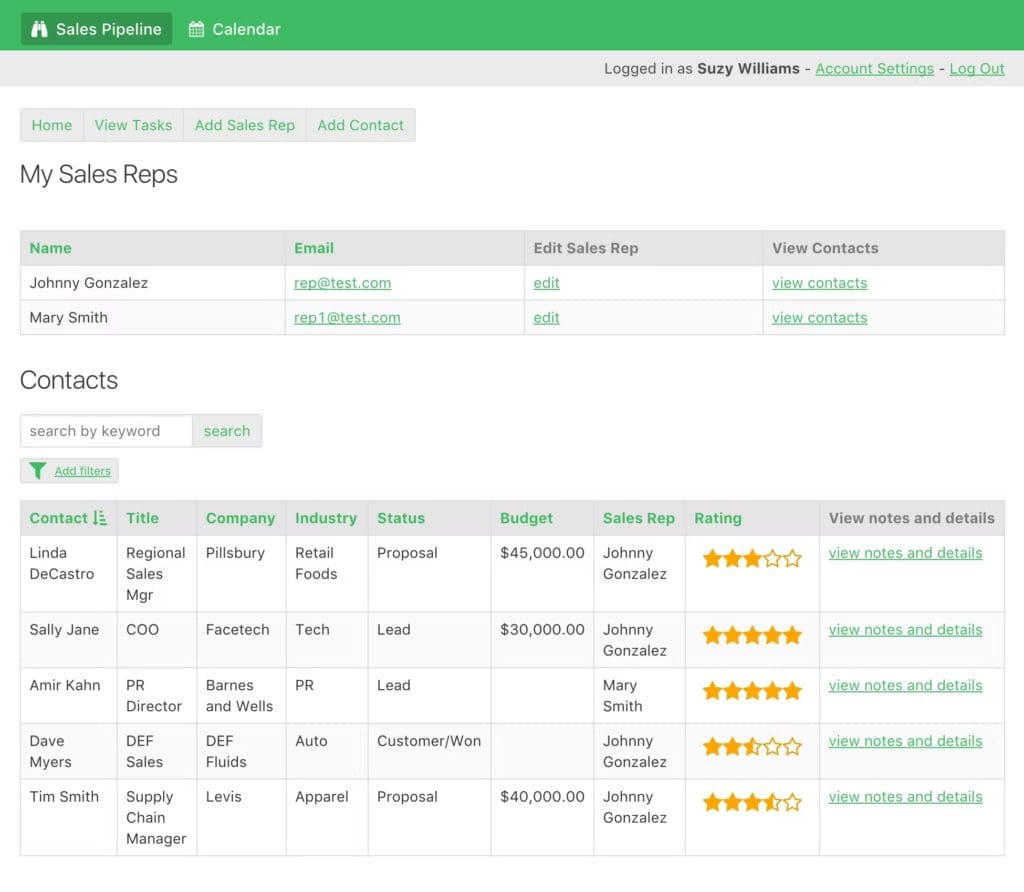Click Add Contact
The height and width of the screenshot is (892, 1024).
[360, 125]
